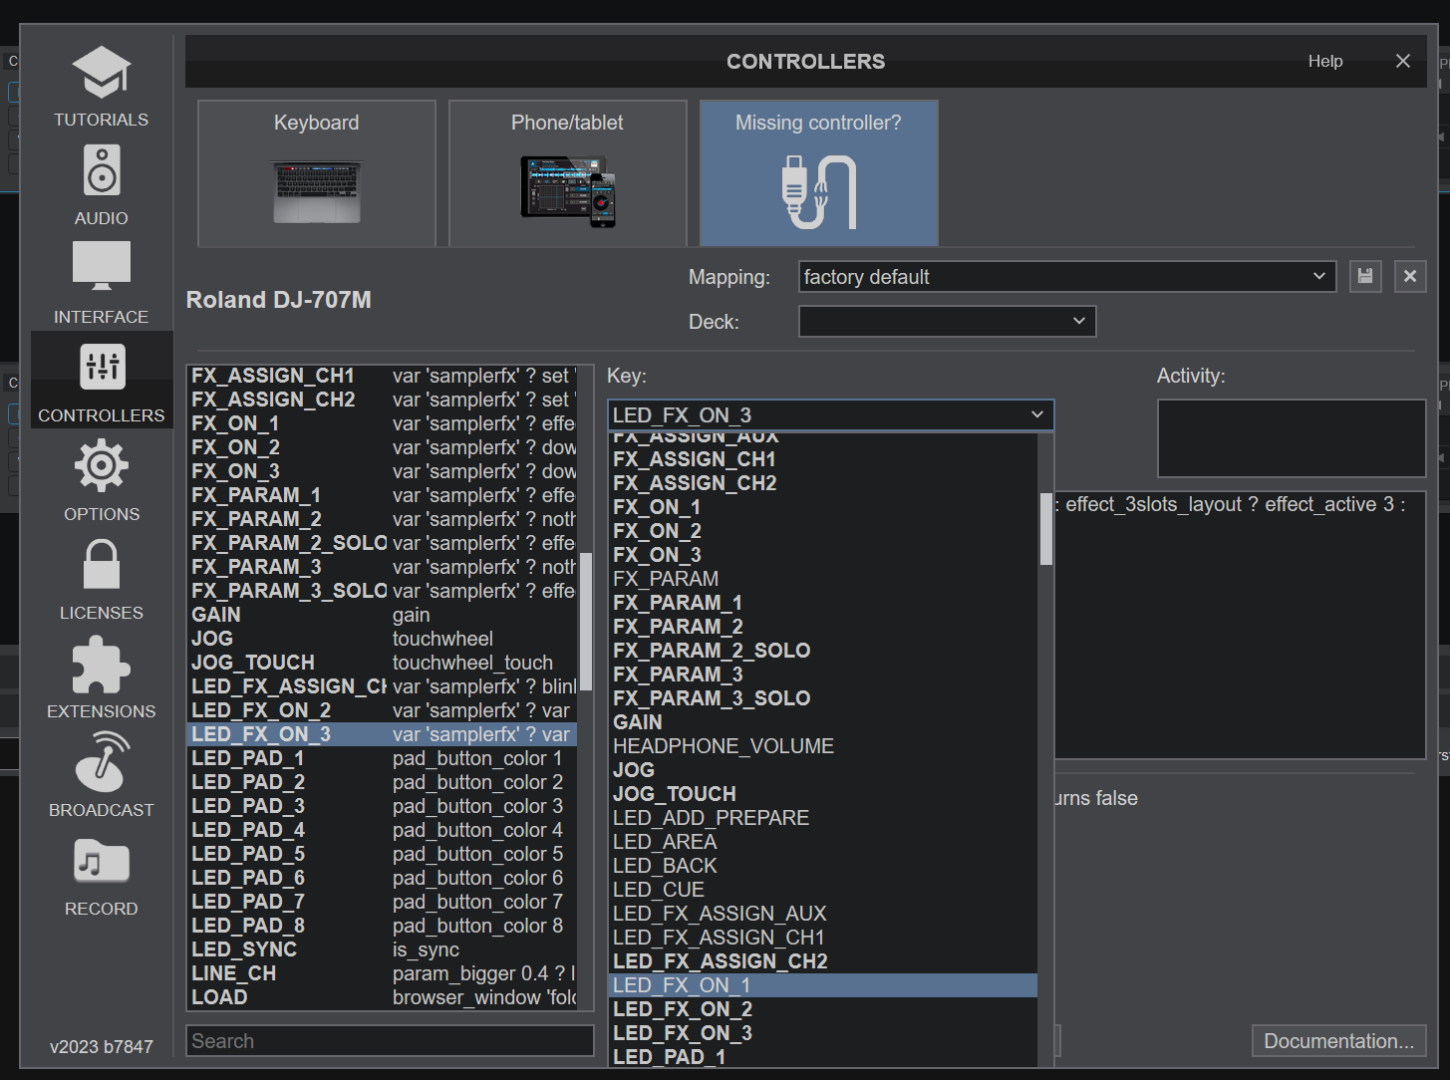This screenshot has width=1450, height=1080.
Task: Choose LED_CUE in key dropdown list
Action: pyautogui.click(x=824, y=890)
